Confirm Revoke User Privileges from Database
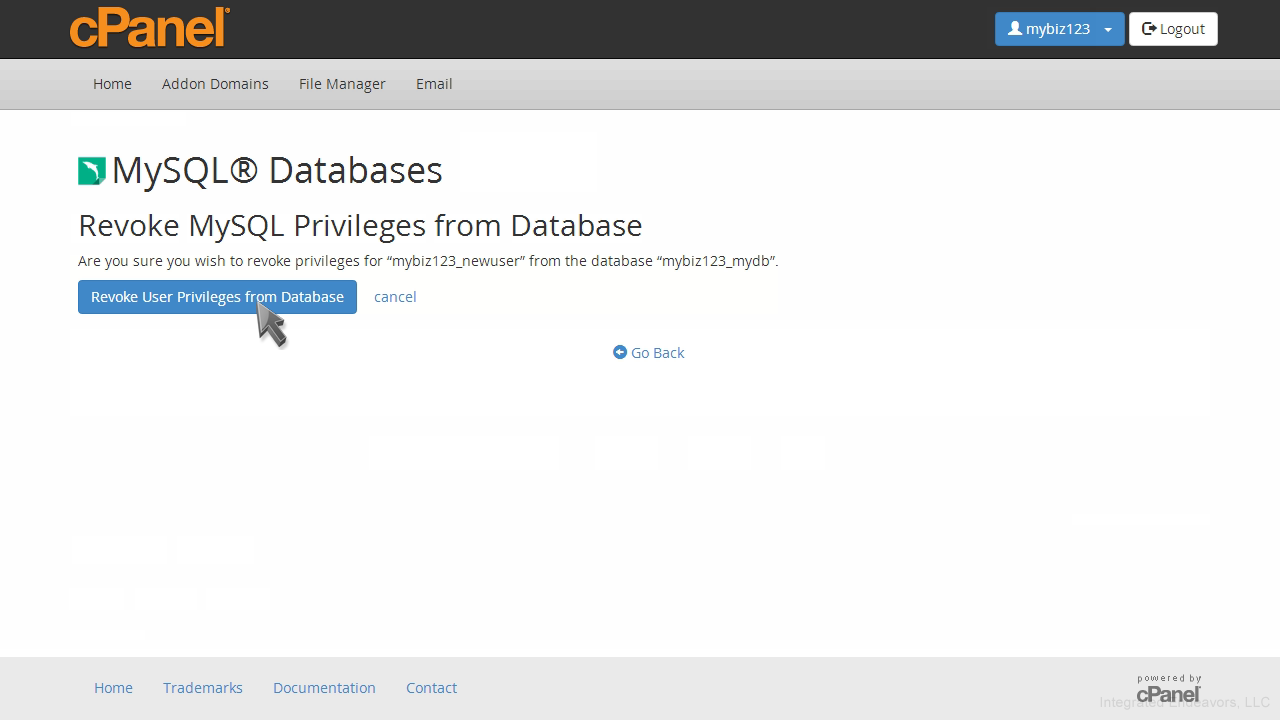Viewport: 1280px width, 720px height. 217,297
